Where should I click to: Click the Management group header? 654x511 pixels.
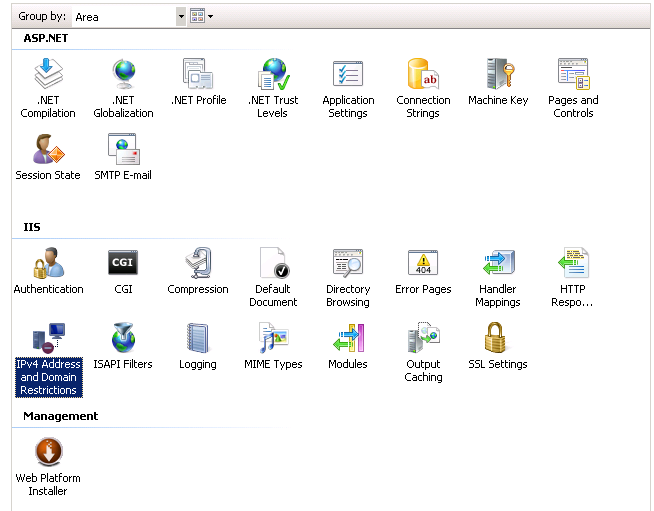60,416
